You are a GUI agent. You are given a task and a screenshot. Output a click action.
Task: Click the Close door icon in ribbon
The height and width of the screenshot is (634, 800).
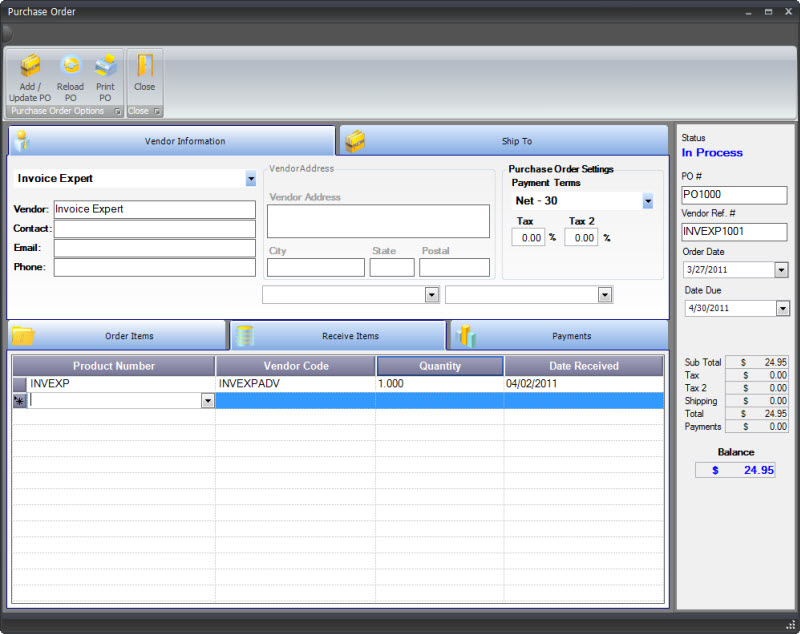[144, 67]
